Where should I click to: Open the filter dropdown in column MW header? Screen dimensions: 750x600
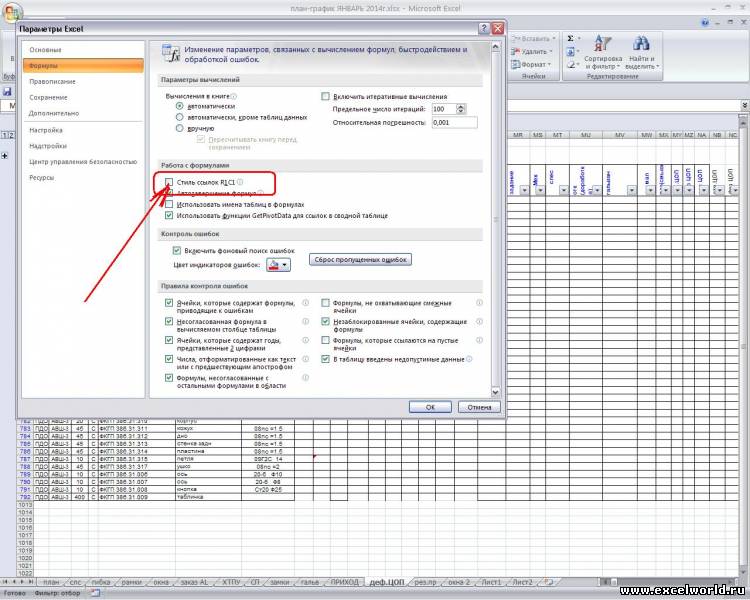coord(650,190)
